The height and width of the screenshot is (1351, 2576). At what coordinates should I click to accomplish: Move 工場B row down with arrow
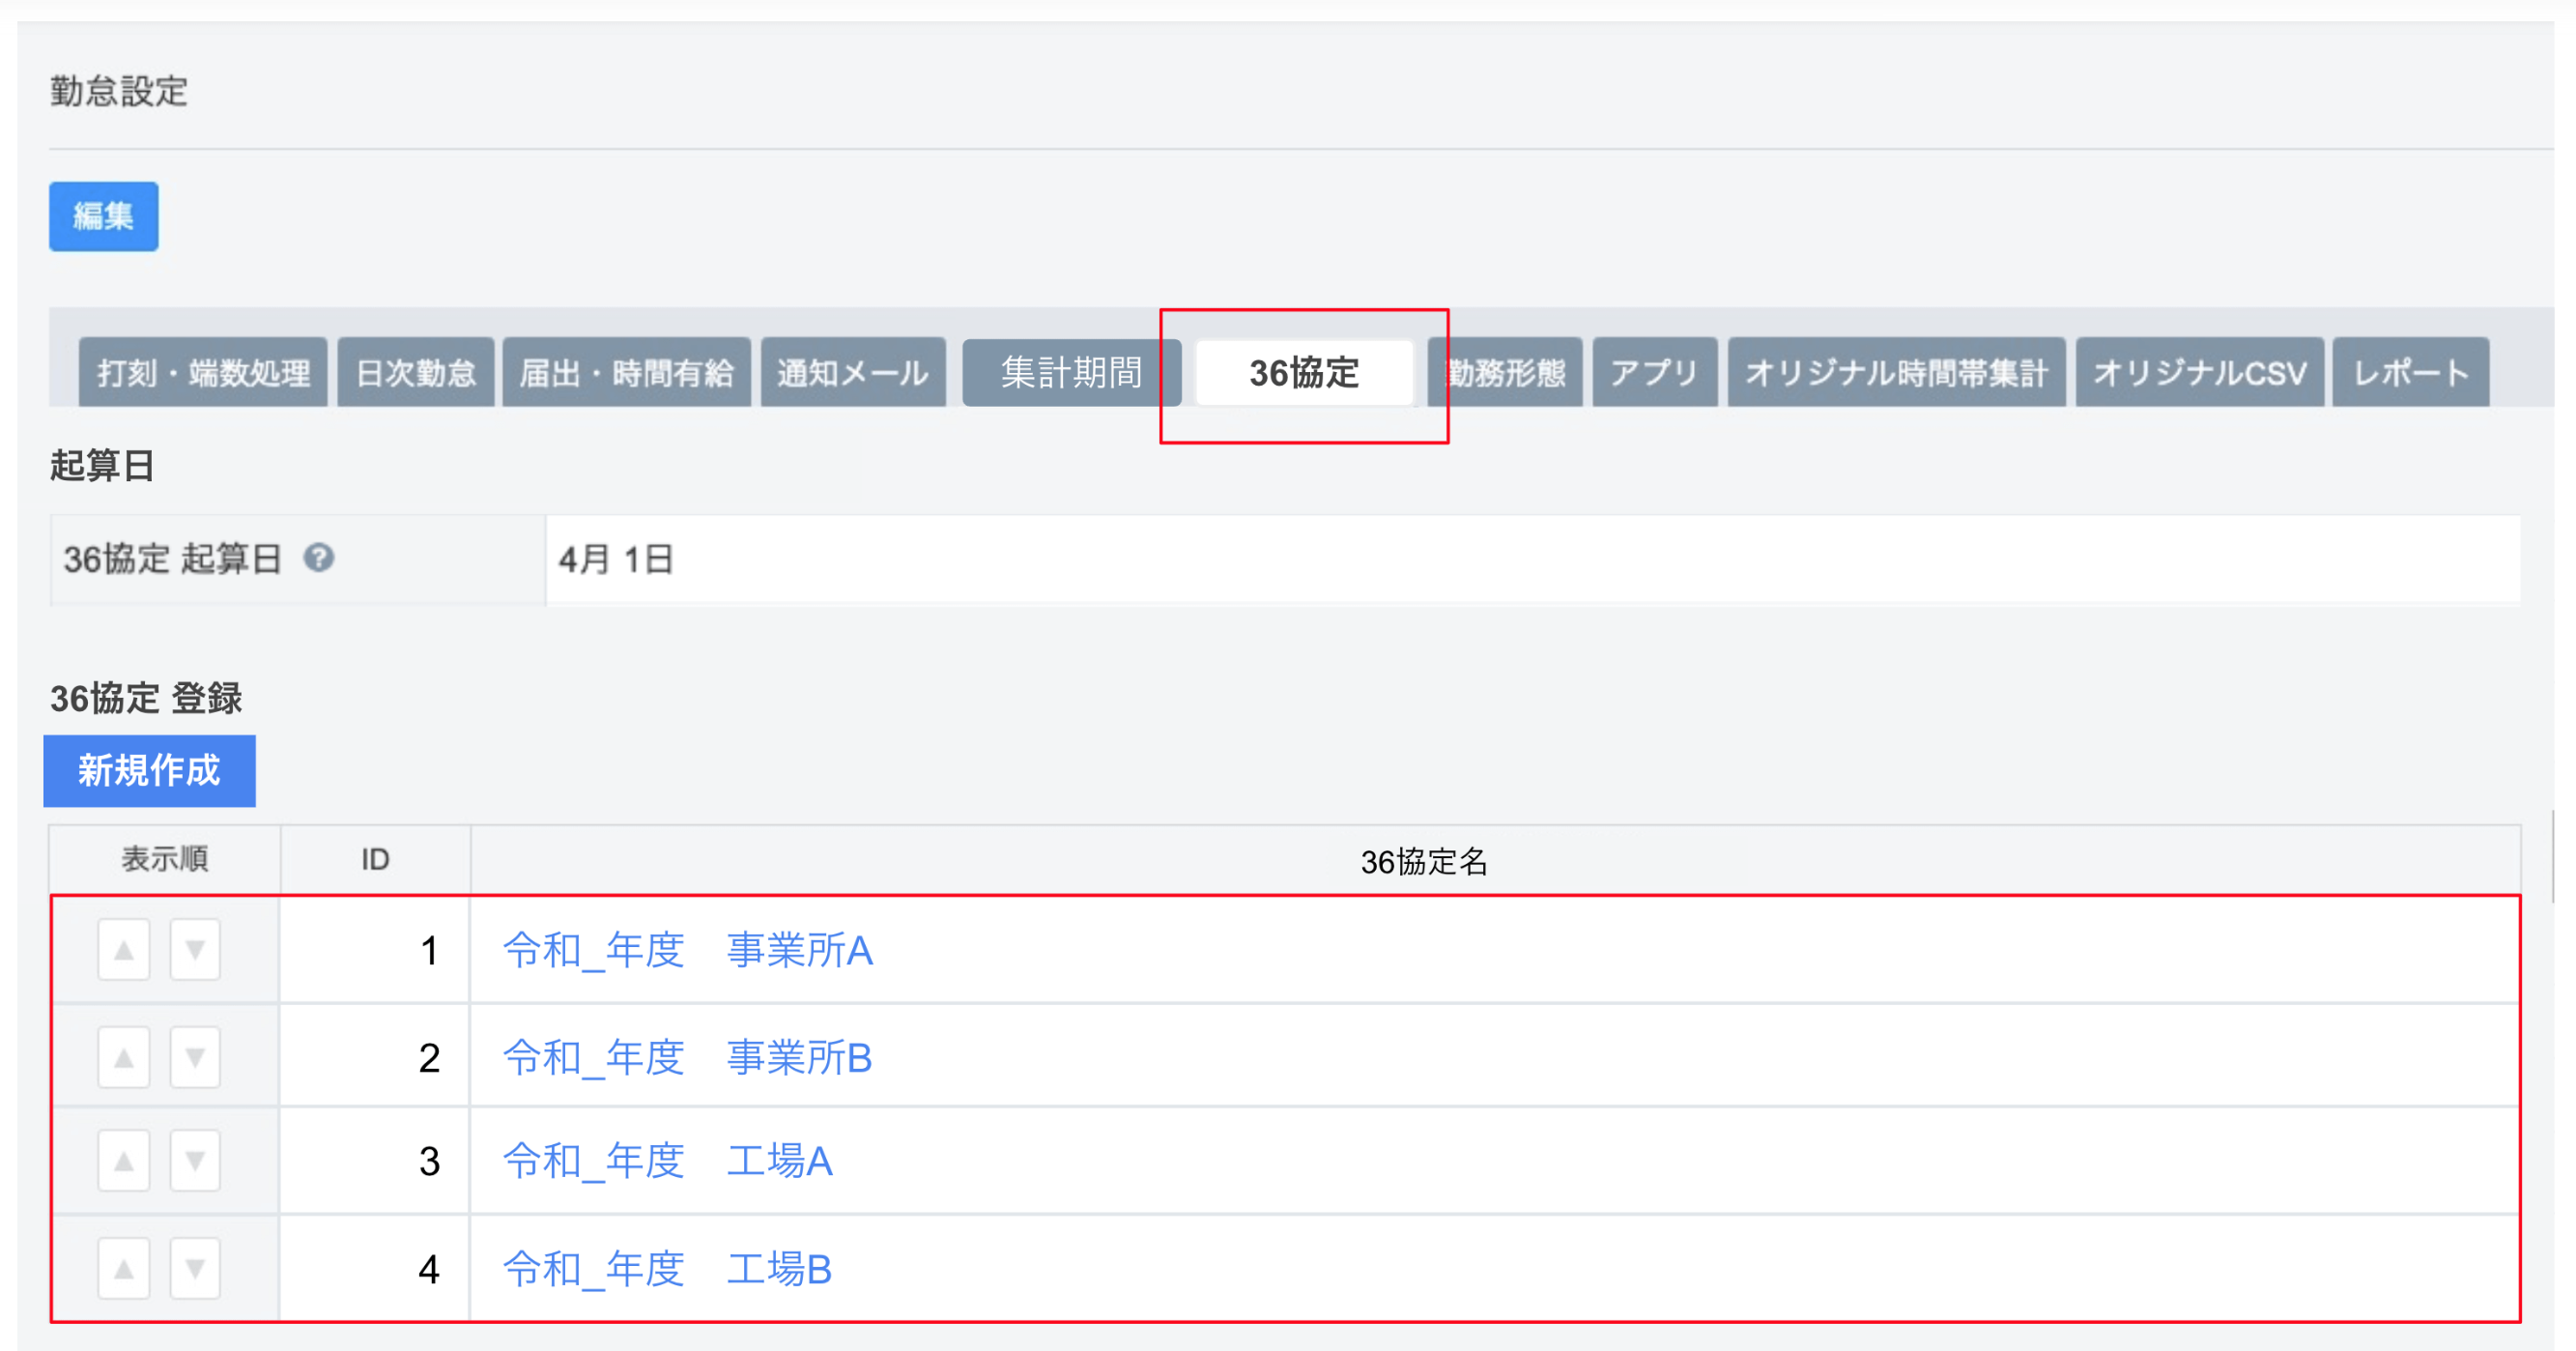[x=195, y=1269]
